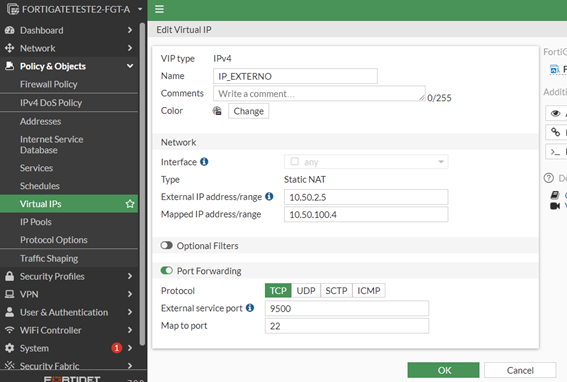Click info icon beside External IP address/range
This screenshot has width=567, height=382.
269,196
